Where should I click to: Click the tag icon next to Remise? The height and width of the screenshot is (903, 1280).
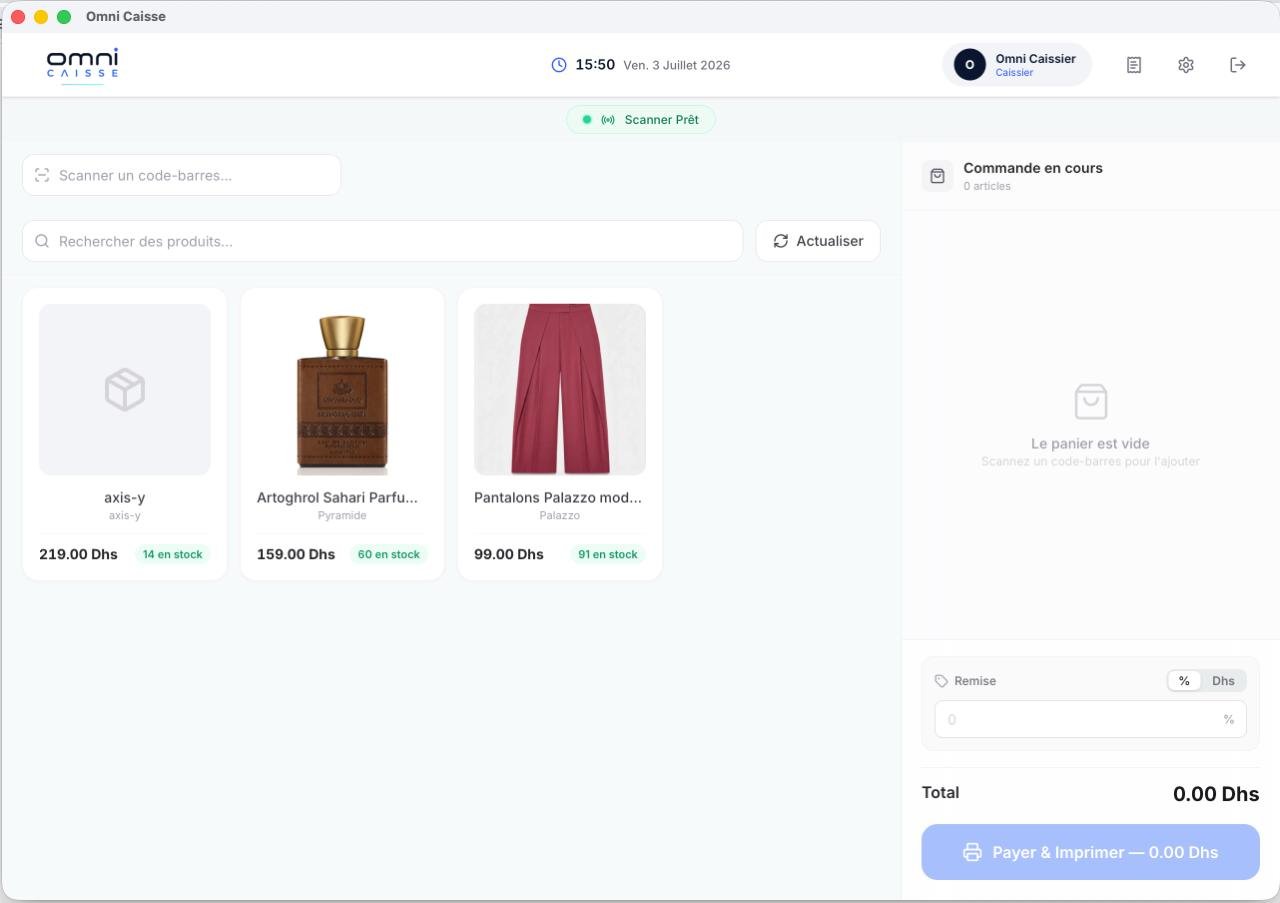941,681
